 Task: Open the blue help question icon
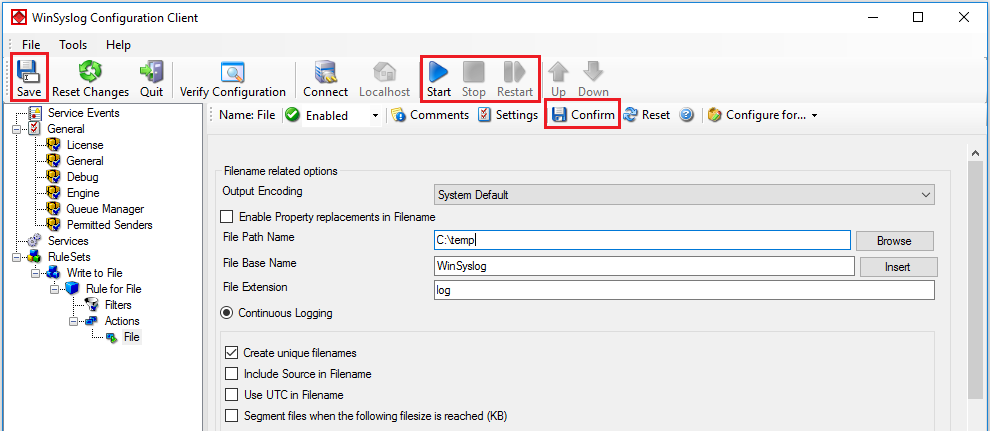686,115
